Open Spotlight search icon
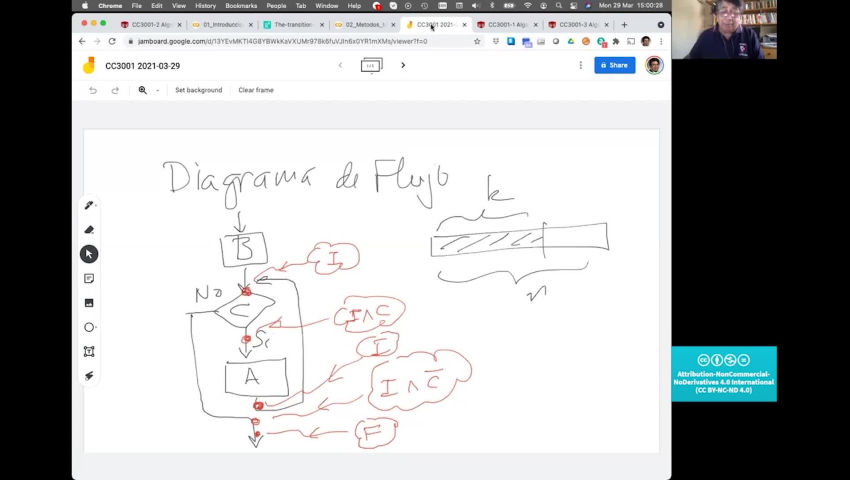 click(558, 5)
